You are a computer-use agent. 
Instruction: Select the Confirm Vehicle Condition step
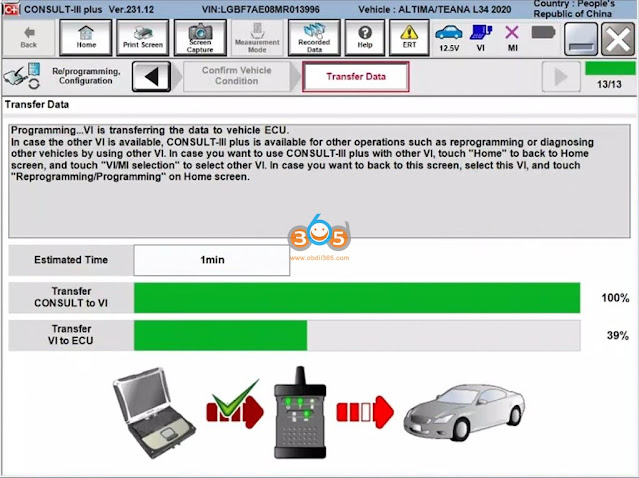[x=236, y=76]
